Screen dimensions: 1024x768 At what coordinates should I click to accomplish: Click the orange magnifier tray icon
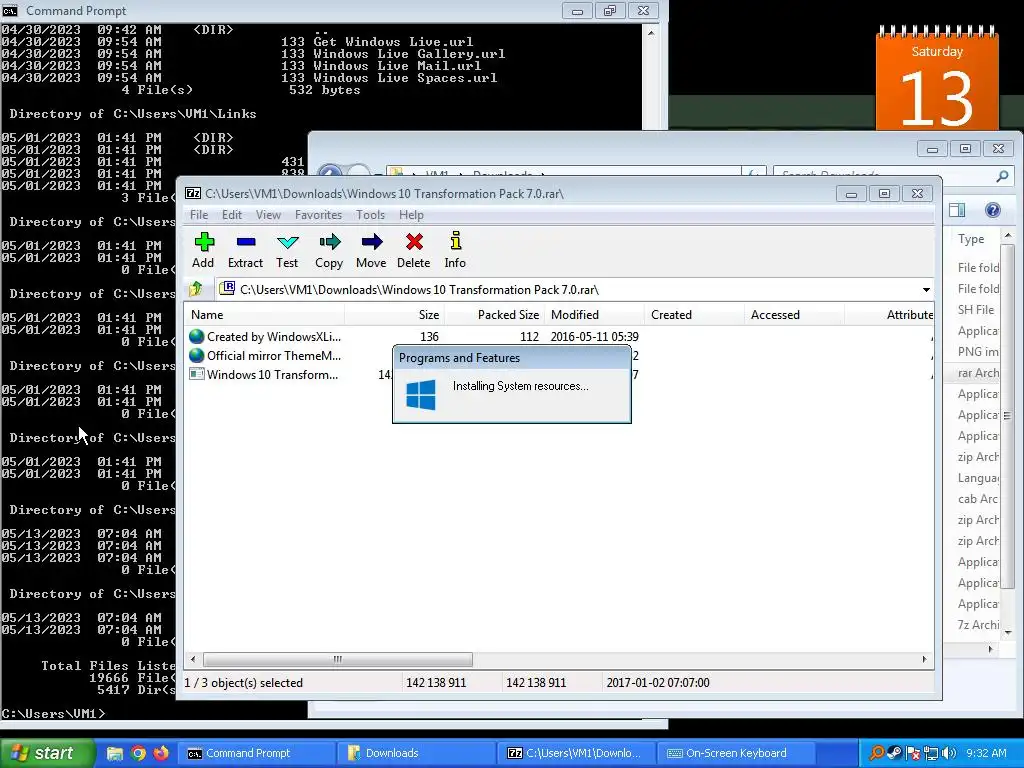coord(876,753)
